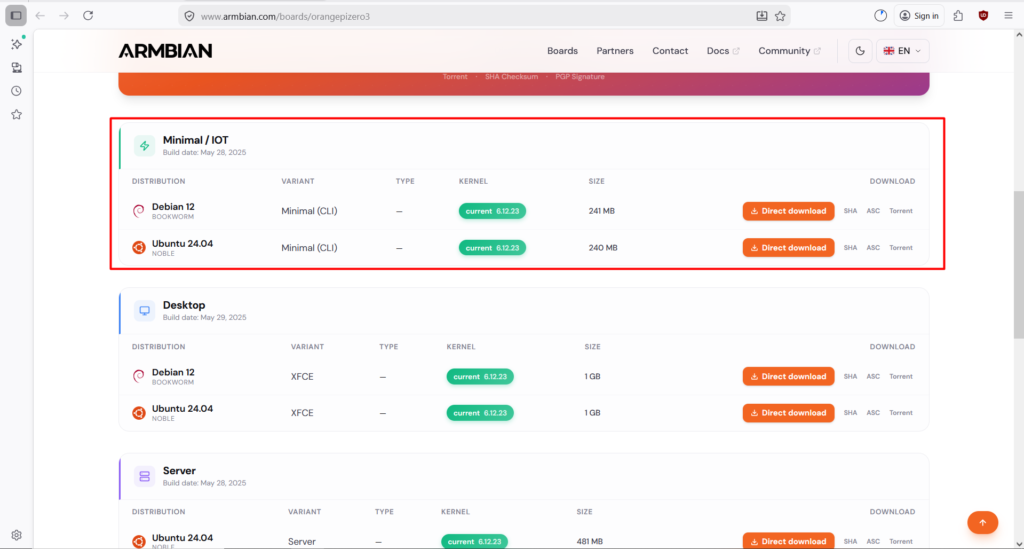Image resolution: width=1024 pixels, height=549 pixels.
Task: Open the EN language dropdown
Action: pos(902,51)
